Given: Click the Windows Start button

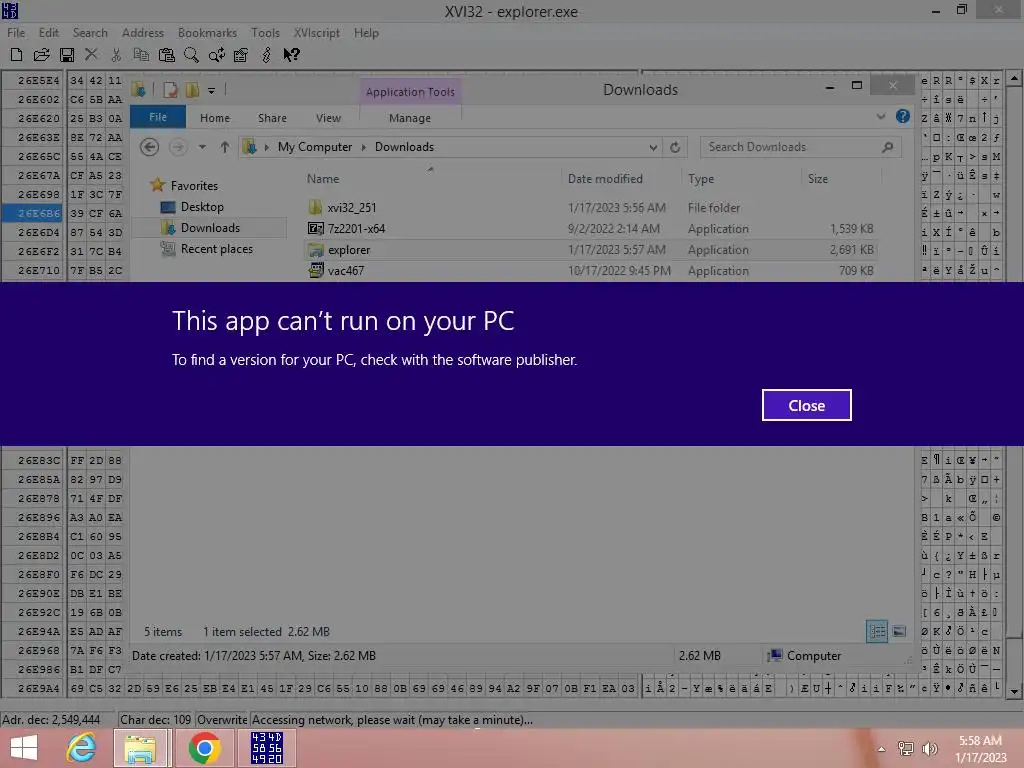Looking at the screenshot, I should 24,748.
